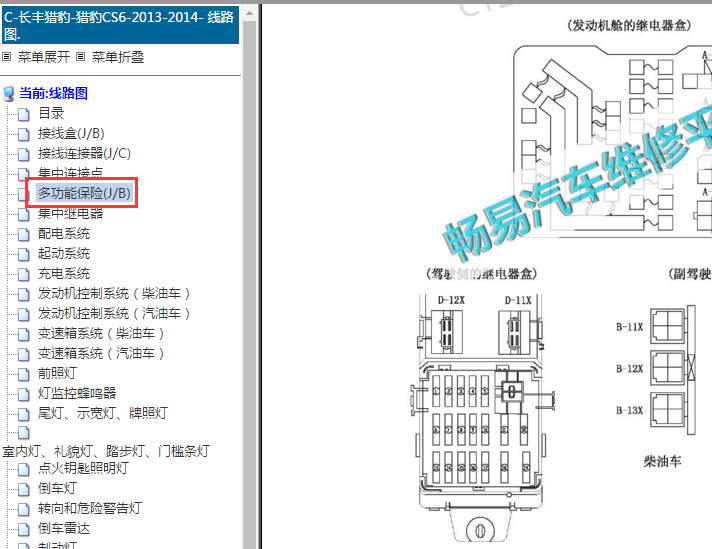Click the page icon beside 转向和危险警告灯
The width and height of the screenshot is (712, 549).
tap(24, 509)
